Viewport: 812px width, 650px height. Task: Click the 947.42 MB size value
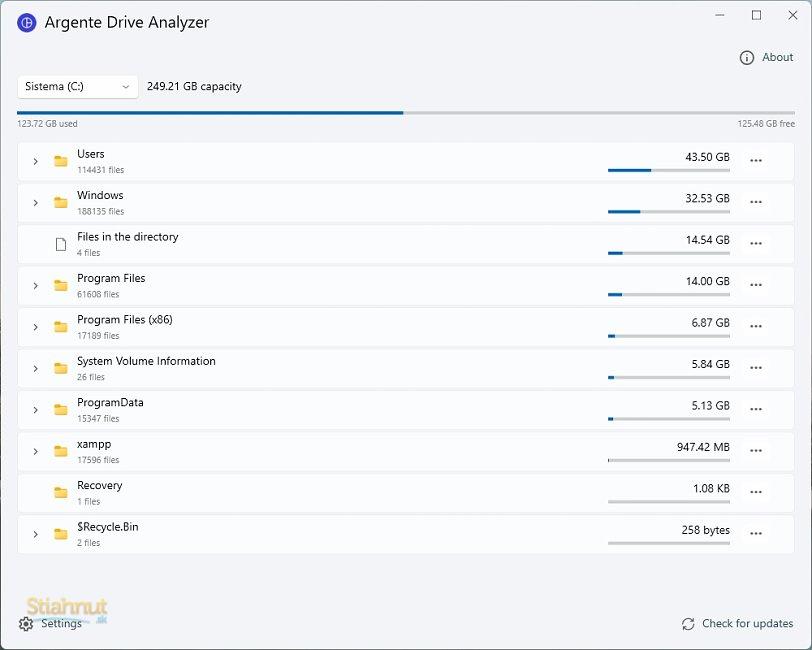pyautogui.click(x=703, y=447)
